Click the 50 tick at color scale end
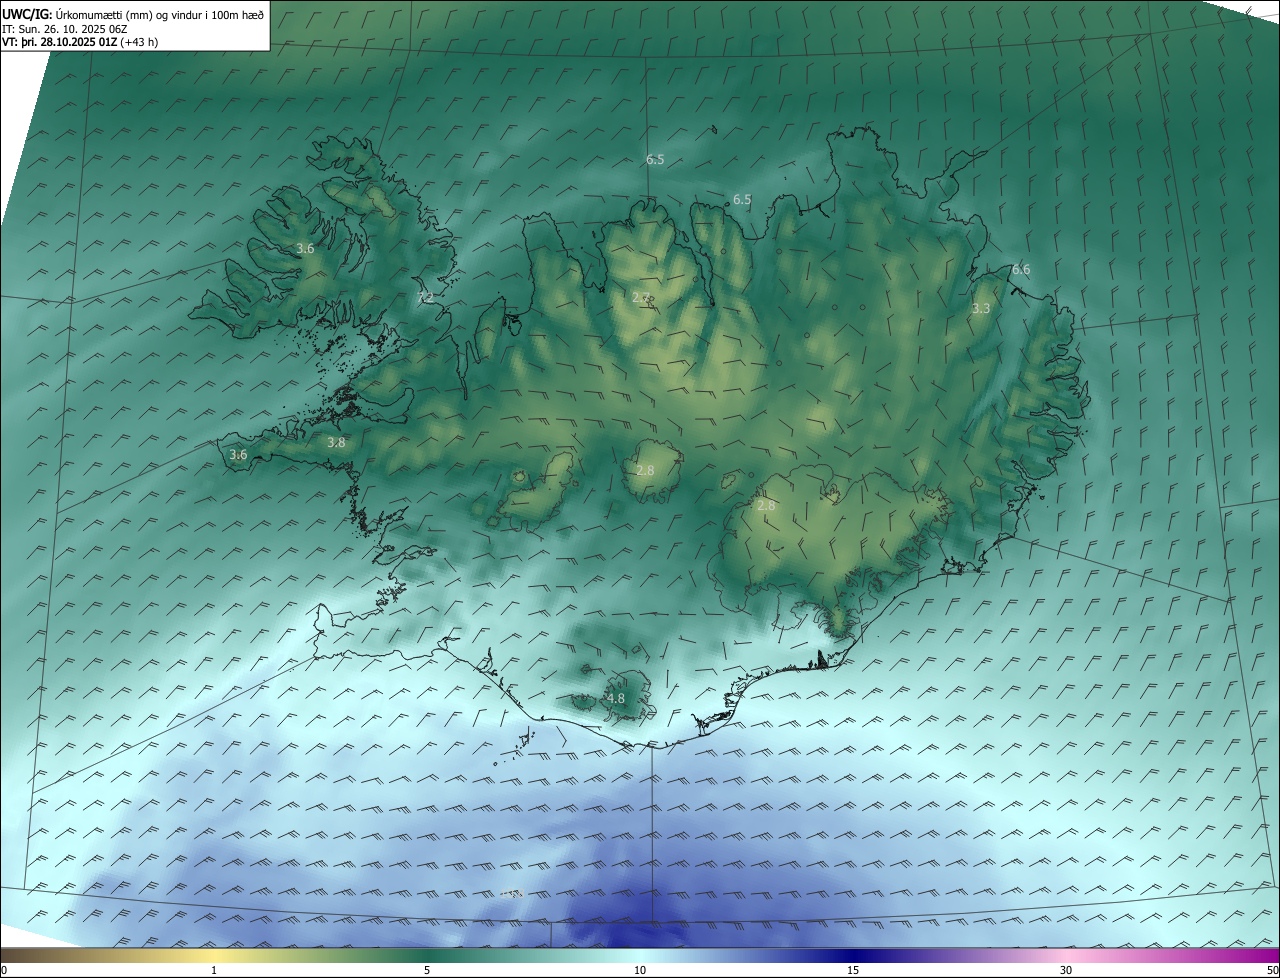The width and height of the screenshot is (1280, 978). [x=1272, y=970]
